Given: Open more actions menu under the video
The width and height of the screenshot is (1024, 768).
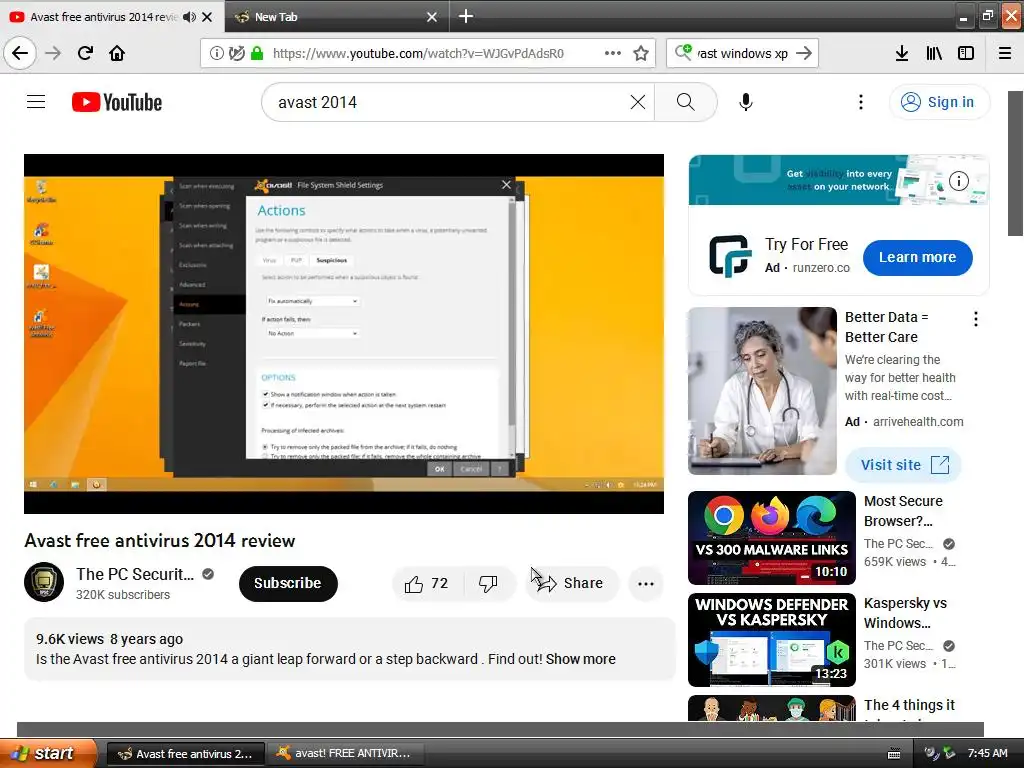Looking at the screenshot, I should coord(646,584).
